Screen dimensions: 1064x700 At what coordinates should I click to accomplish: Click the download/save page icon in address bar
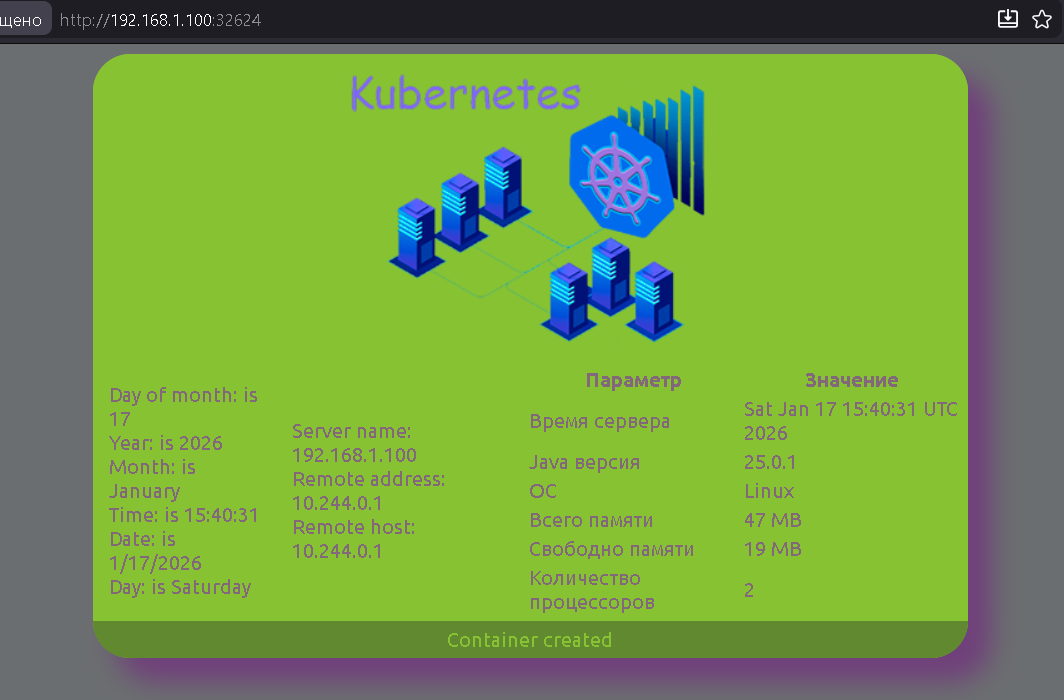tap(1008, 19)
